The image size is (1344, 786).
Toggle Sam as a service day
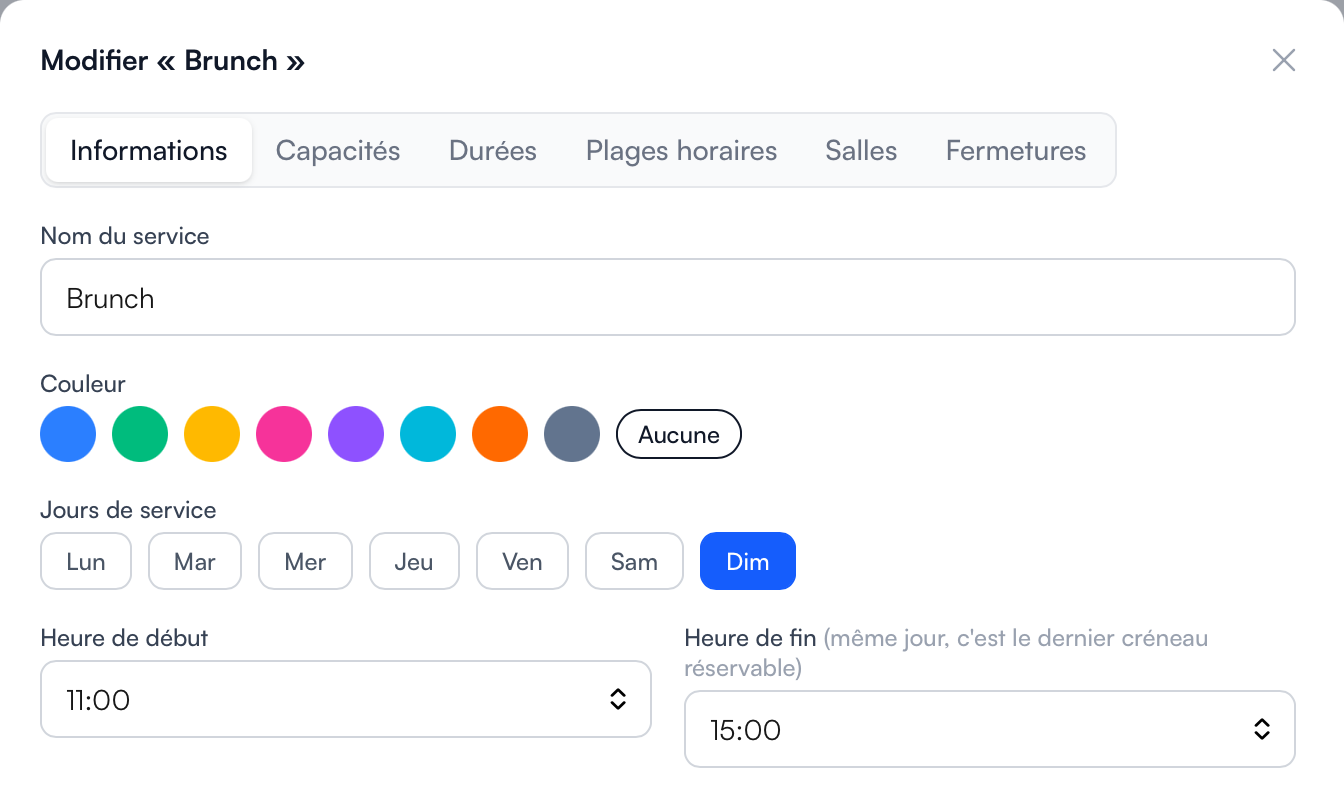click(634, 561)
